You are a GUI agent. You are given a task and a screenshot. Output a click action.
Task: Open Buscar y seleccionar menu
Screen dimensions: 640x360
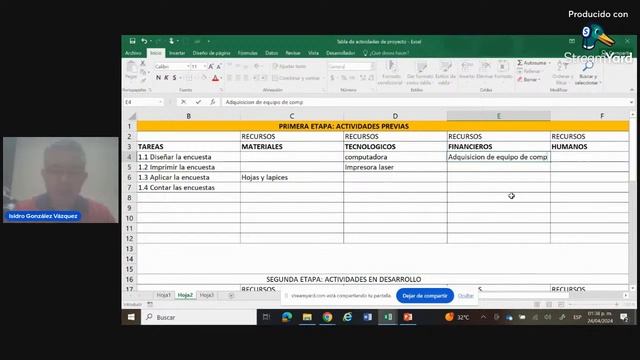pos(588,73)
